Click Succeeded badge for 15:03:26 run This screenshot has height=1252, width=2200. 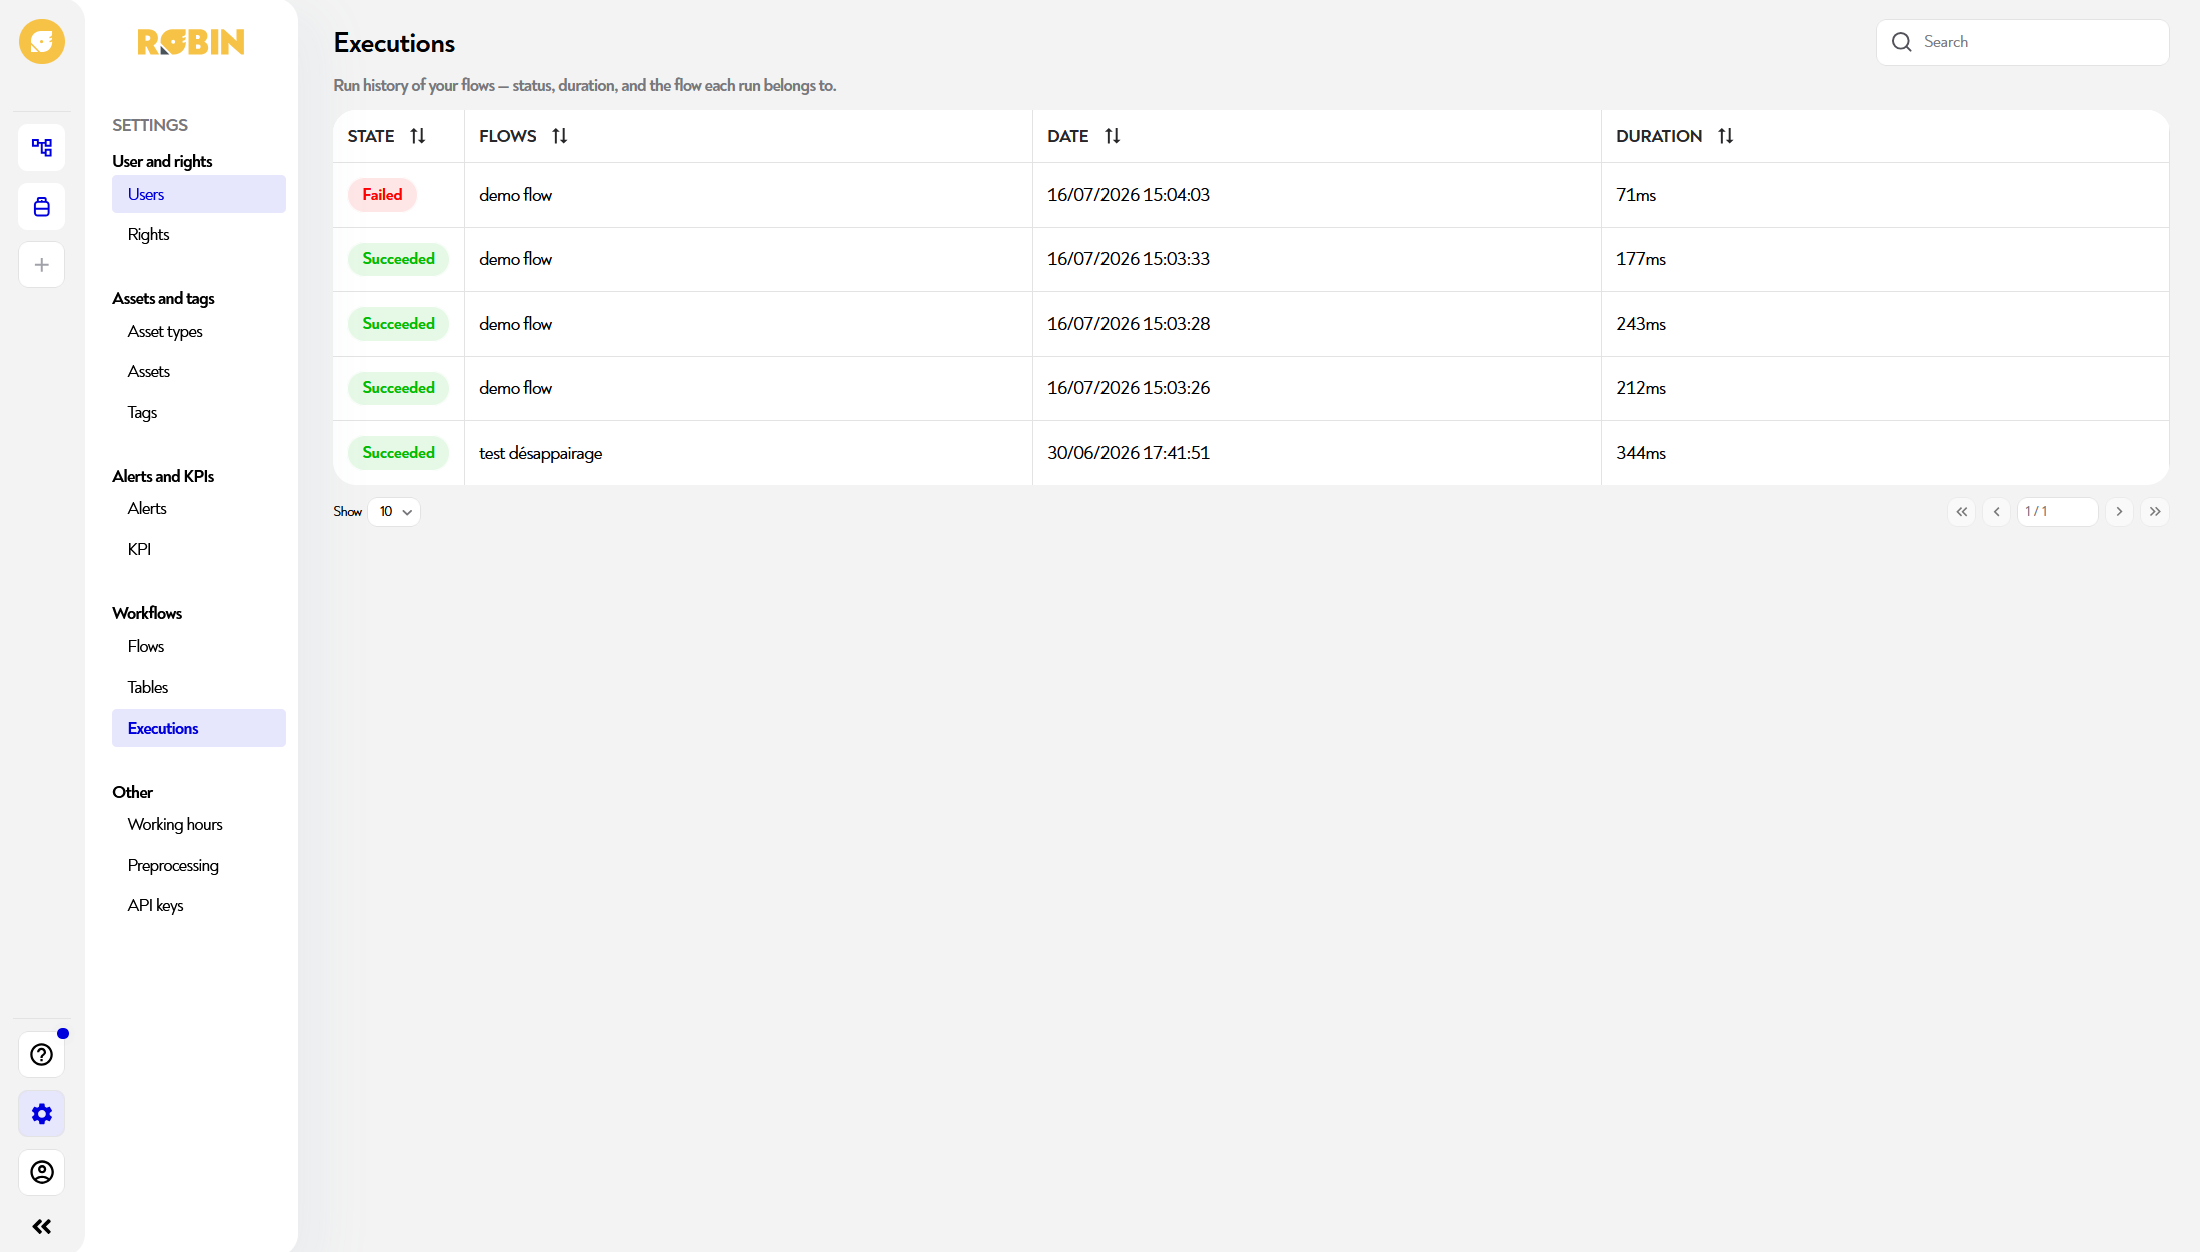(398, 388)
